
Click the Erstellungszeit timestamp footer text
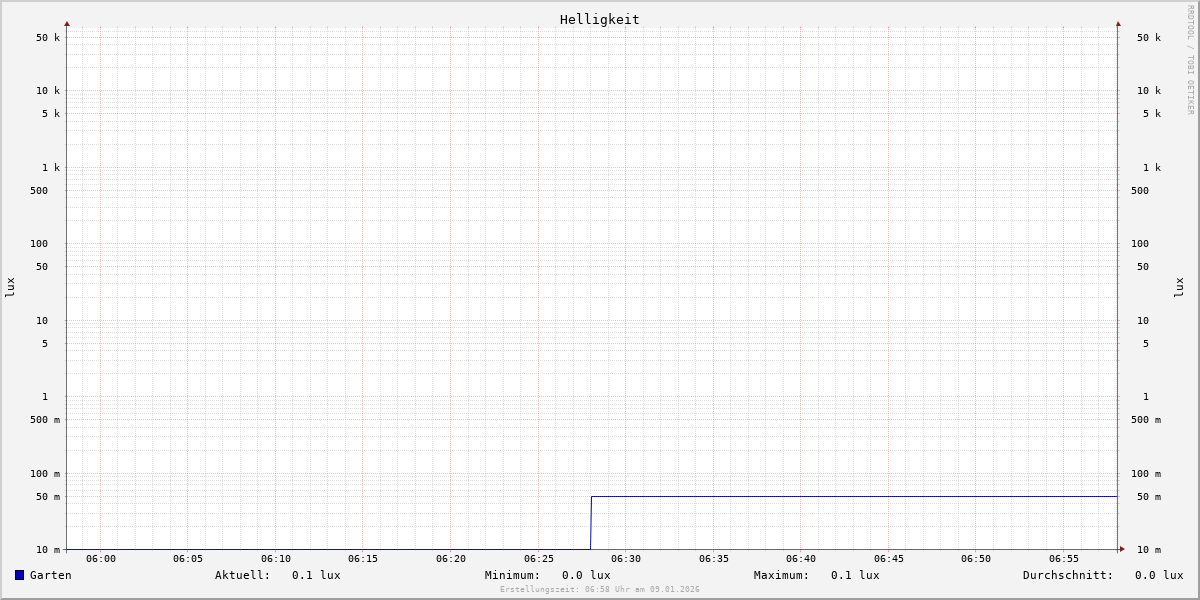(600, 590)
